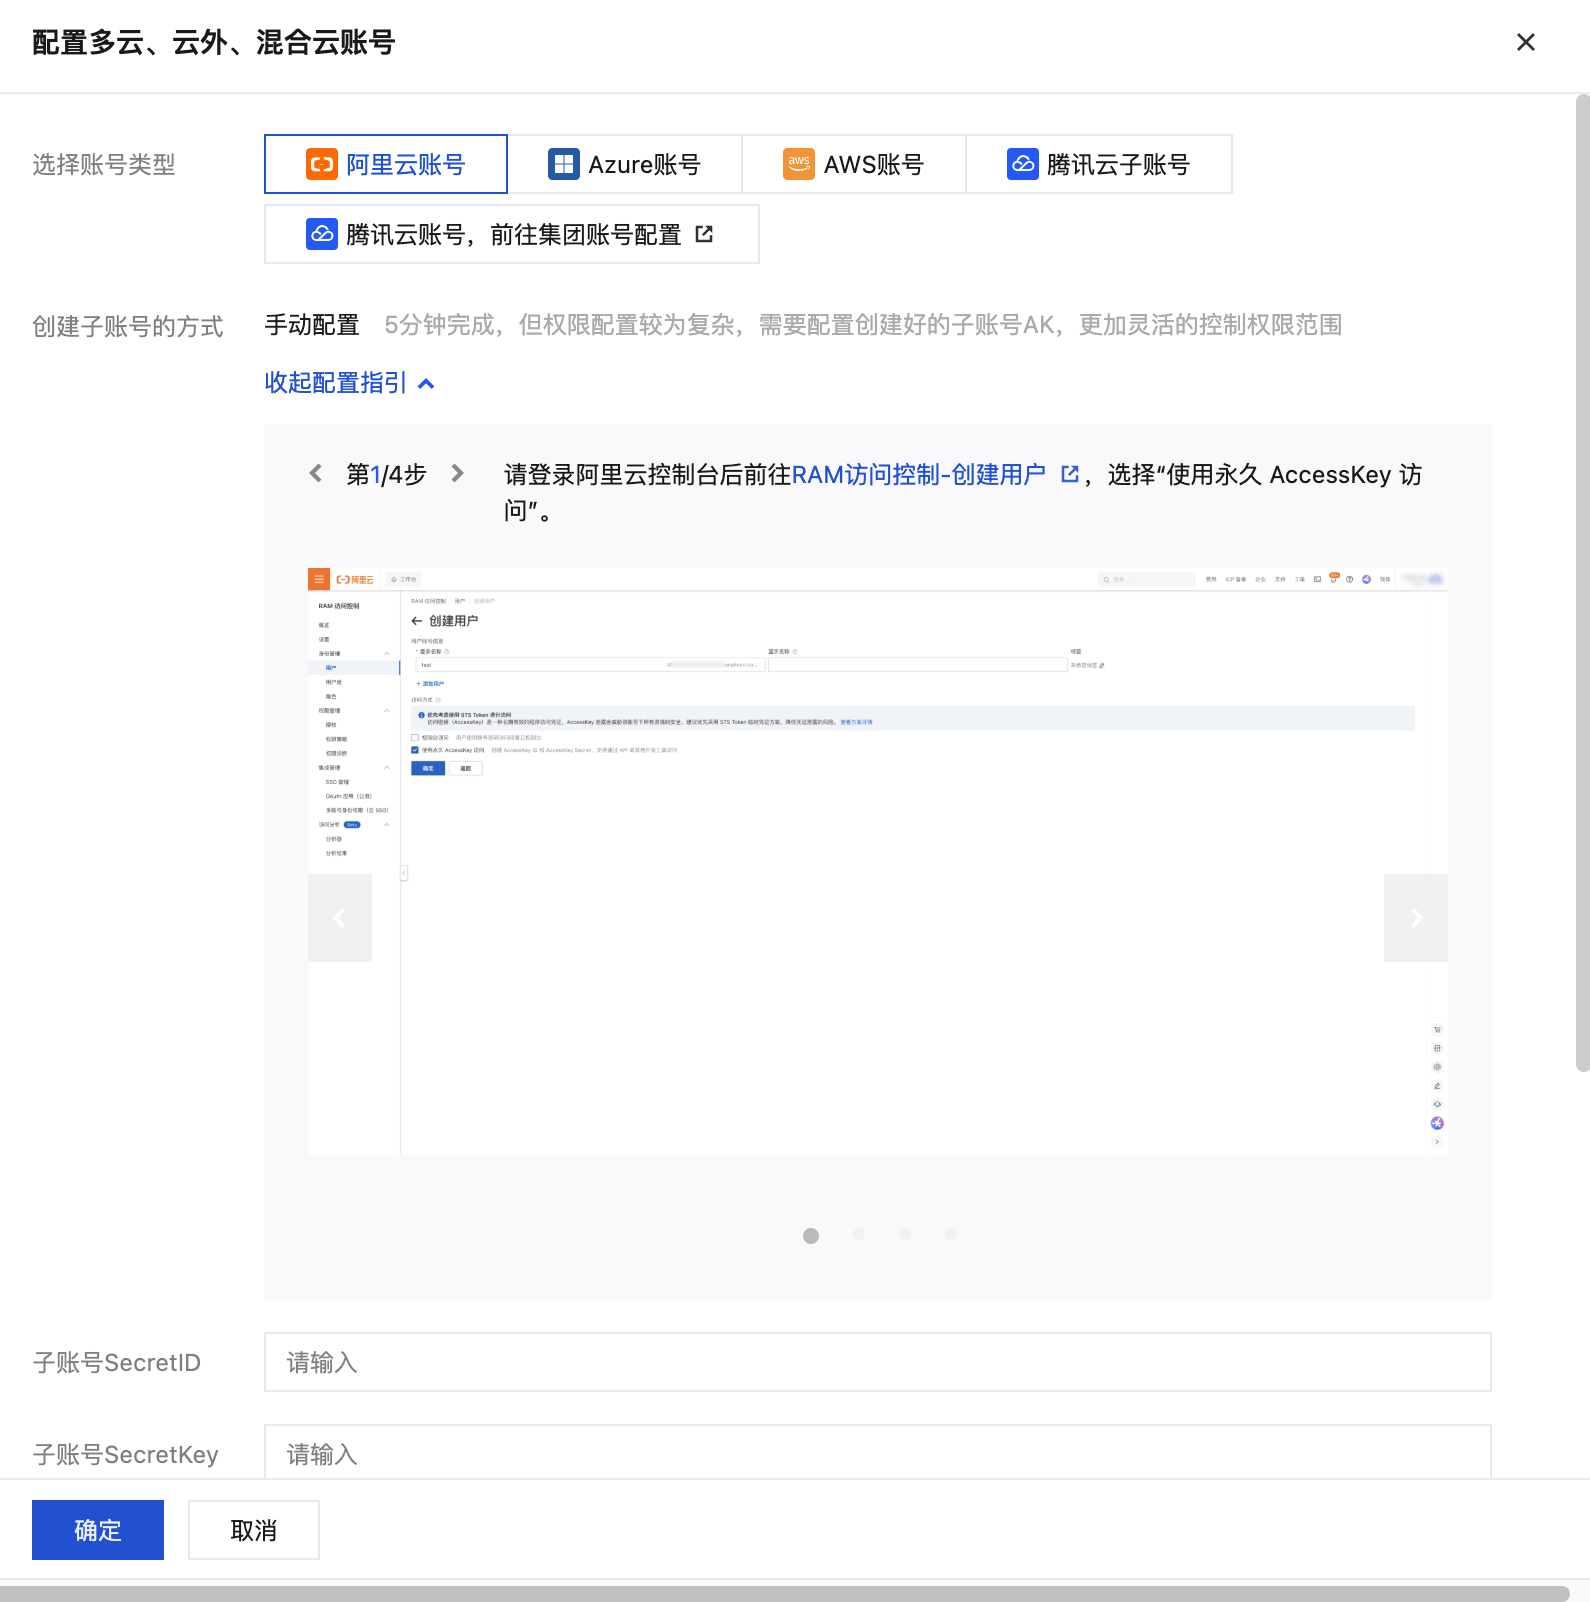This screenshot has height=1602, width=1590.
Task: Click the 确定 confirm button
Action: (98, 1530)
